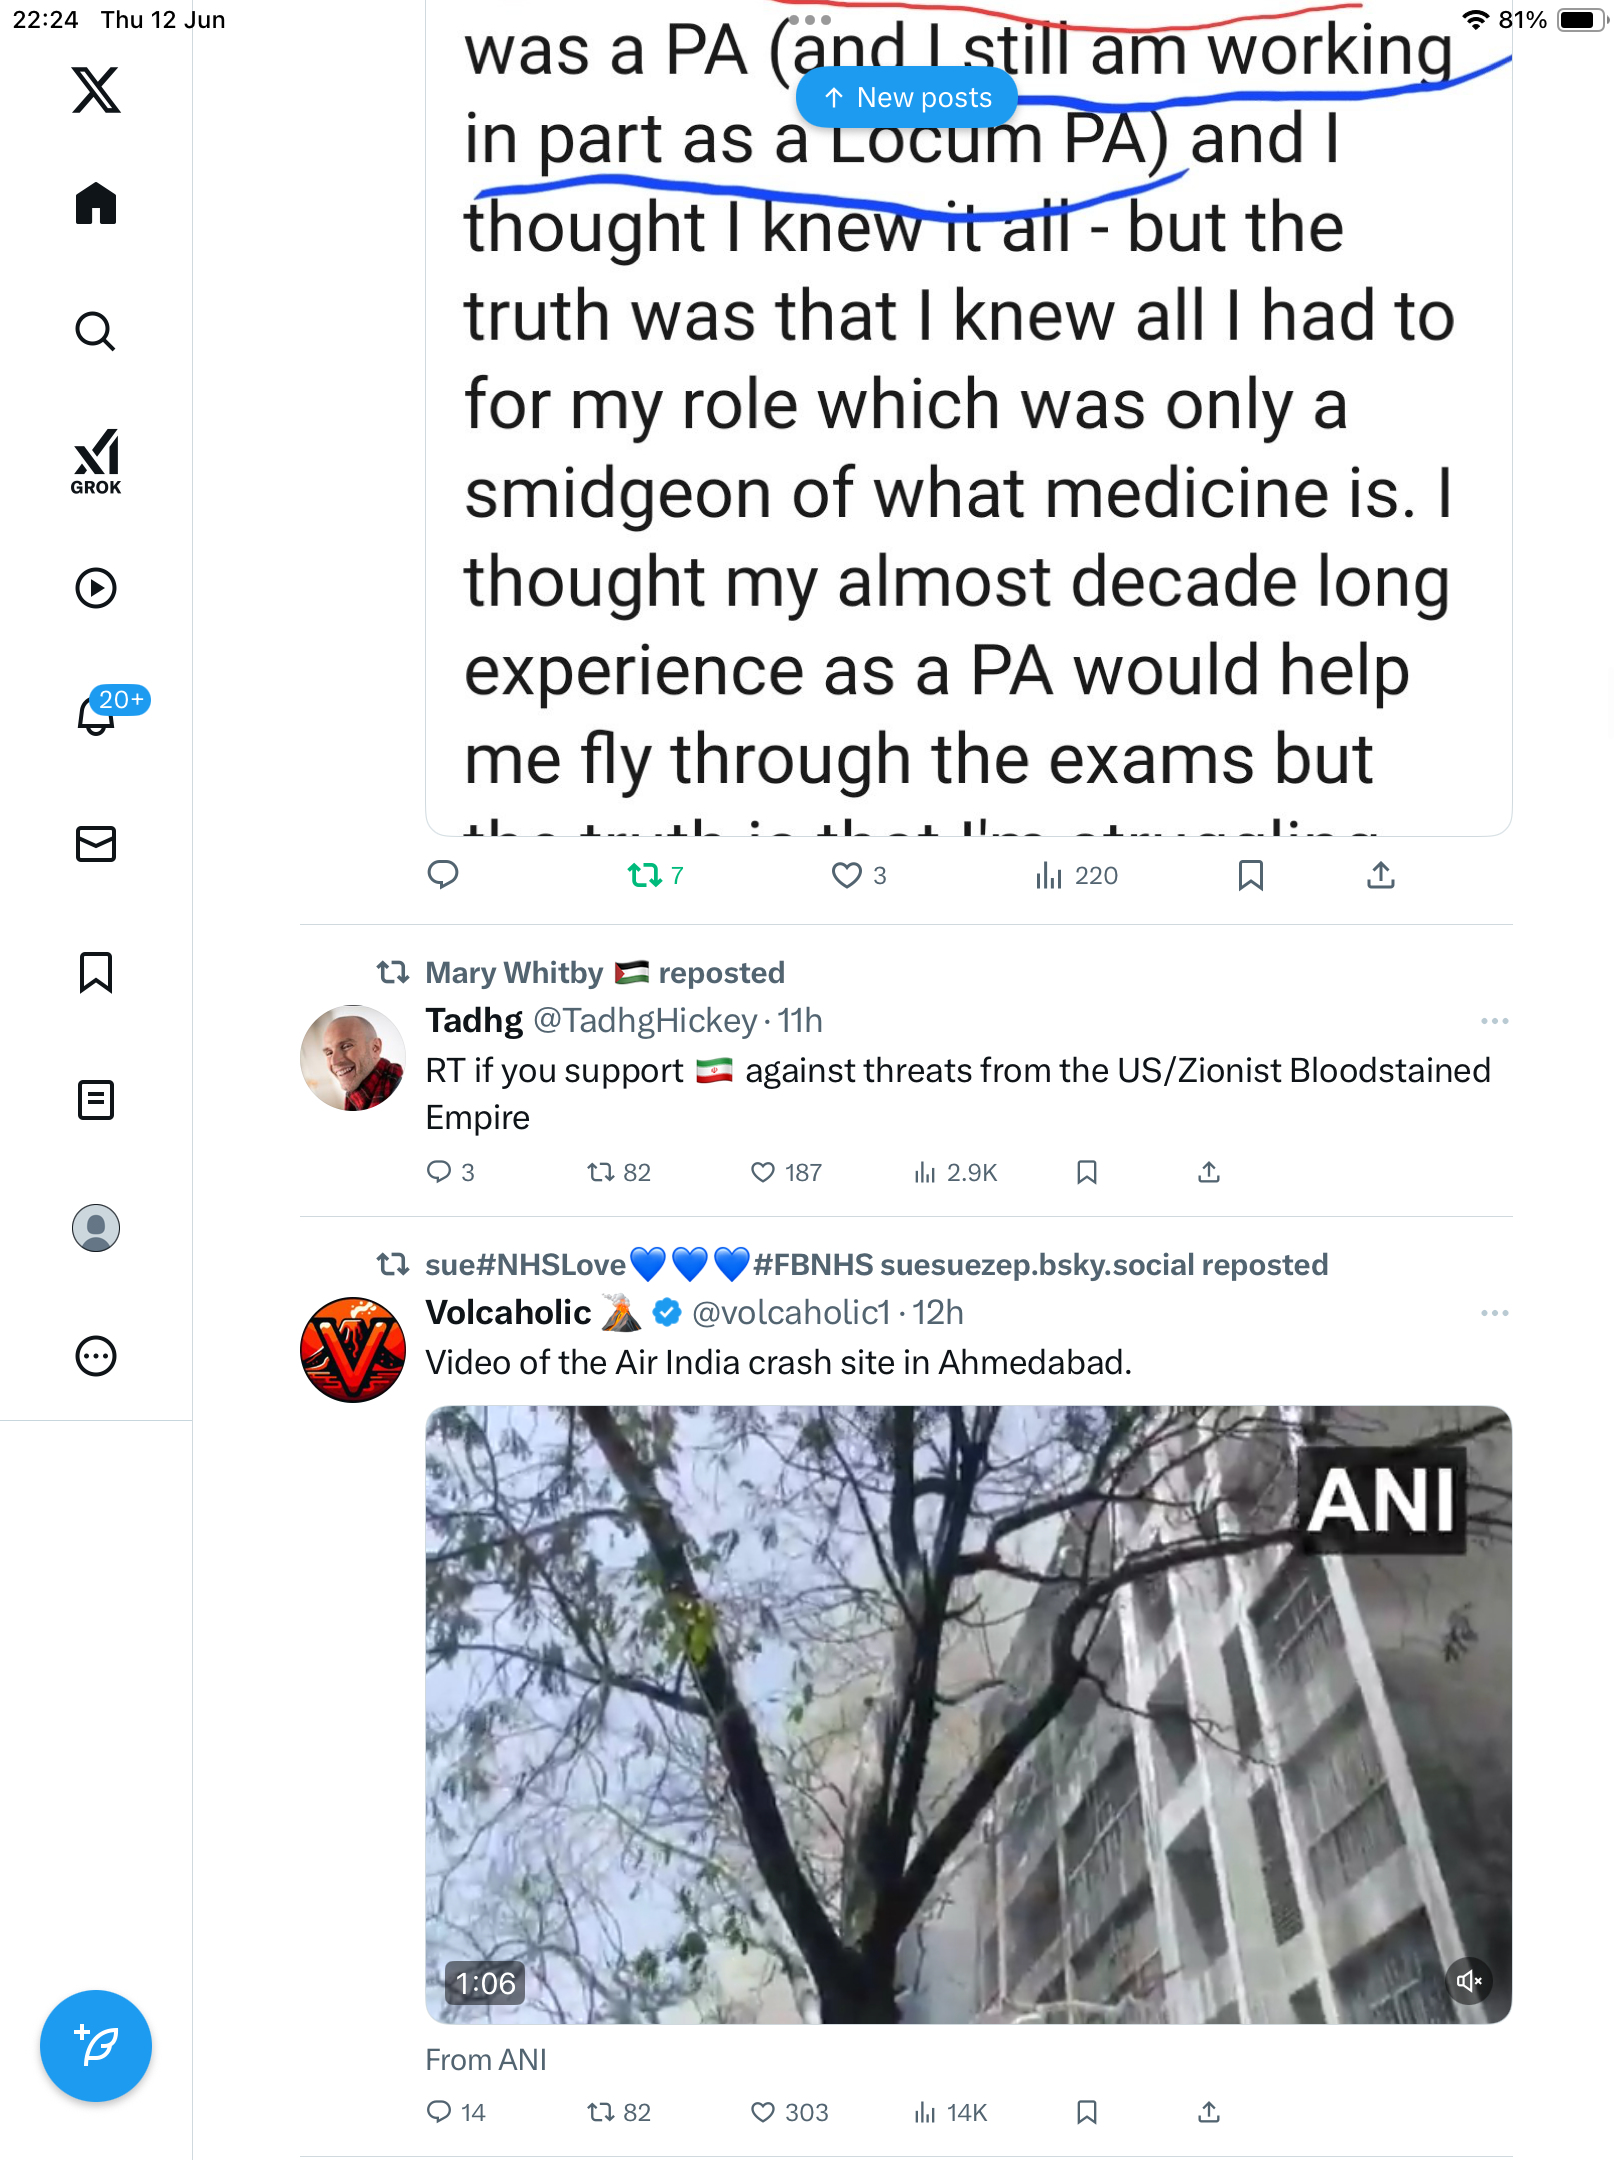1620x2160 pixels.
Task: Open Lists from the sidebar
Action: click(x=96, y=1100)
